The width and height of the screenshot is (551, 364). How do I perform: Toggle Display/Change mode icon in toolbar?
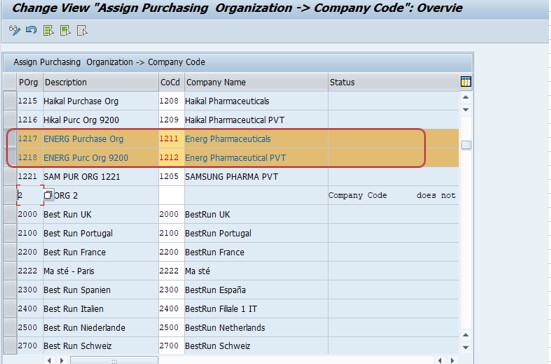[14, 31]
